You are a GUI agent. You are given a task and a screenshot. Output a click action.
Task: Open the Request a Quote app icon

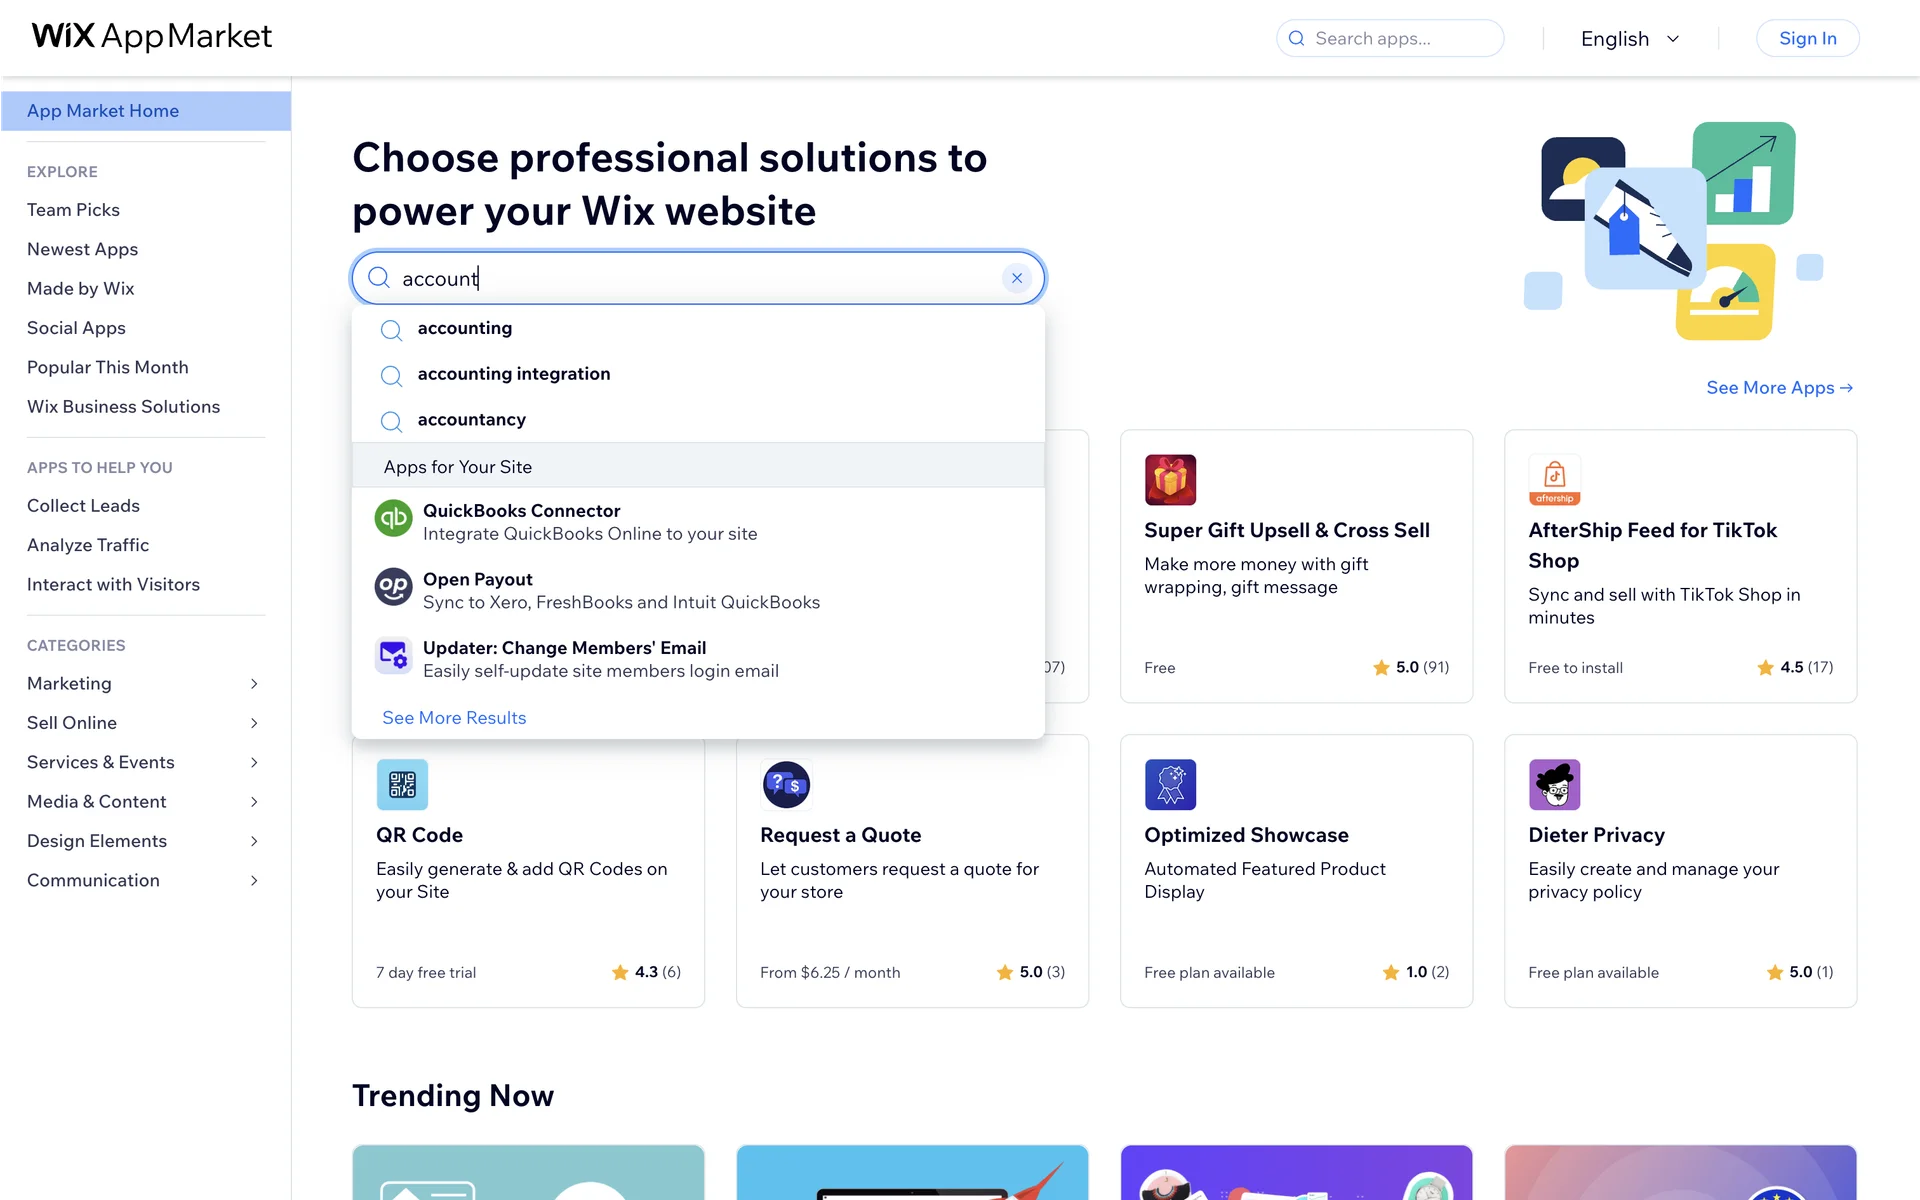786,785
